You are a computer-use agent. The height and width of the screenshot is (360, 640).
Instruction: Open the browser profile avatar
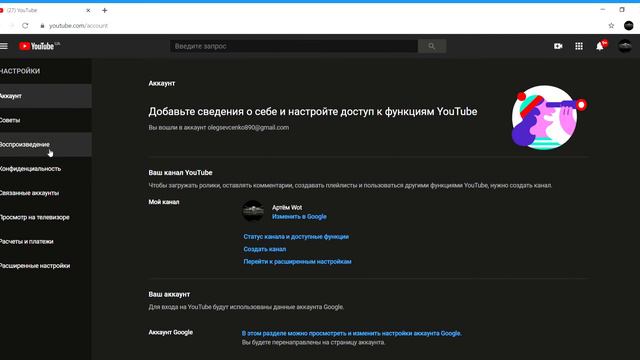(x=629, y=25)
